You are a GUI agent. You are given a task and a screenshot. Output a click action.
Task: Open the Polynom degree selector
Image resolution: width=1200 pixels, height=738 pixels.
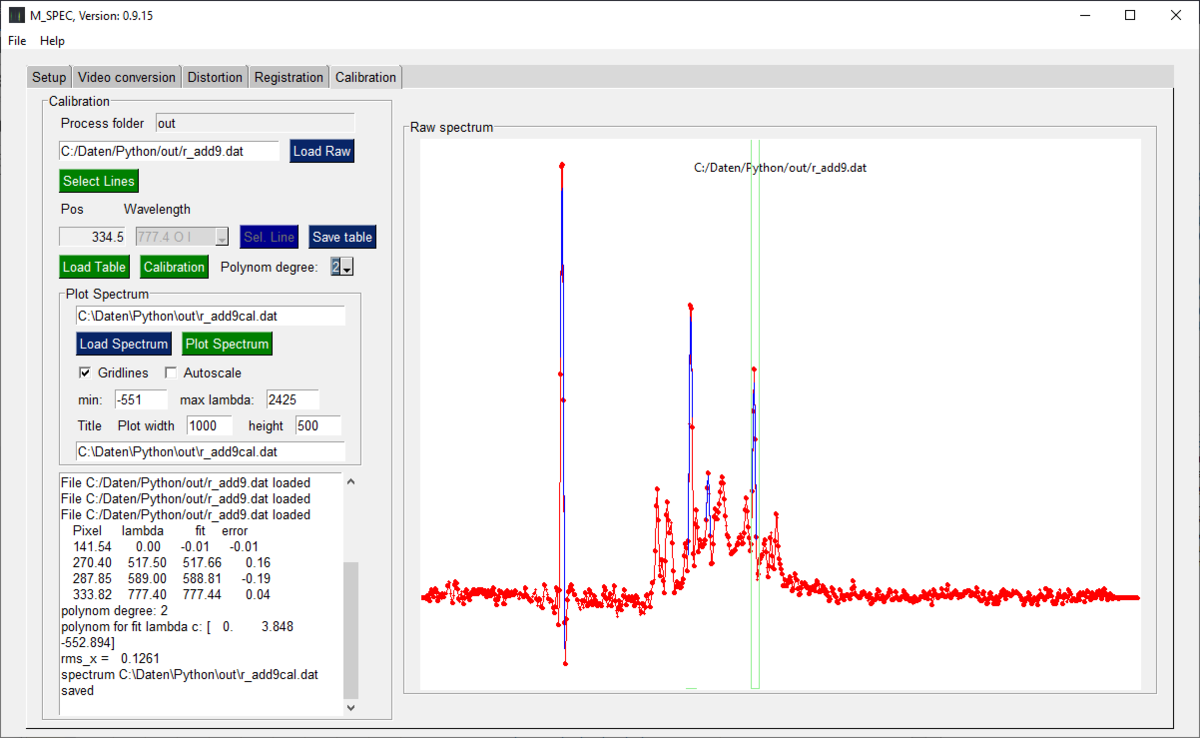pyautogui.click(x=347, y=267)
